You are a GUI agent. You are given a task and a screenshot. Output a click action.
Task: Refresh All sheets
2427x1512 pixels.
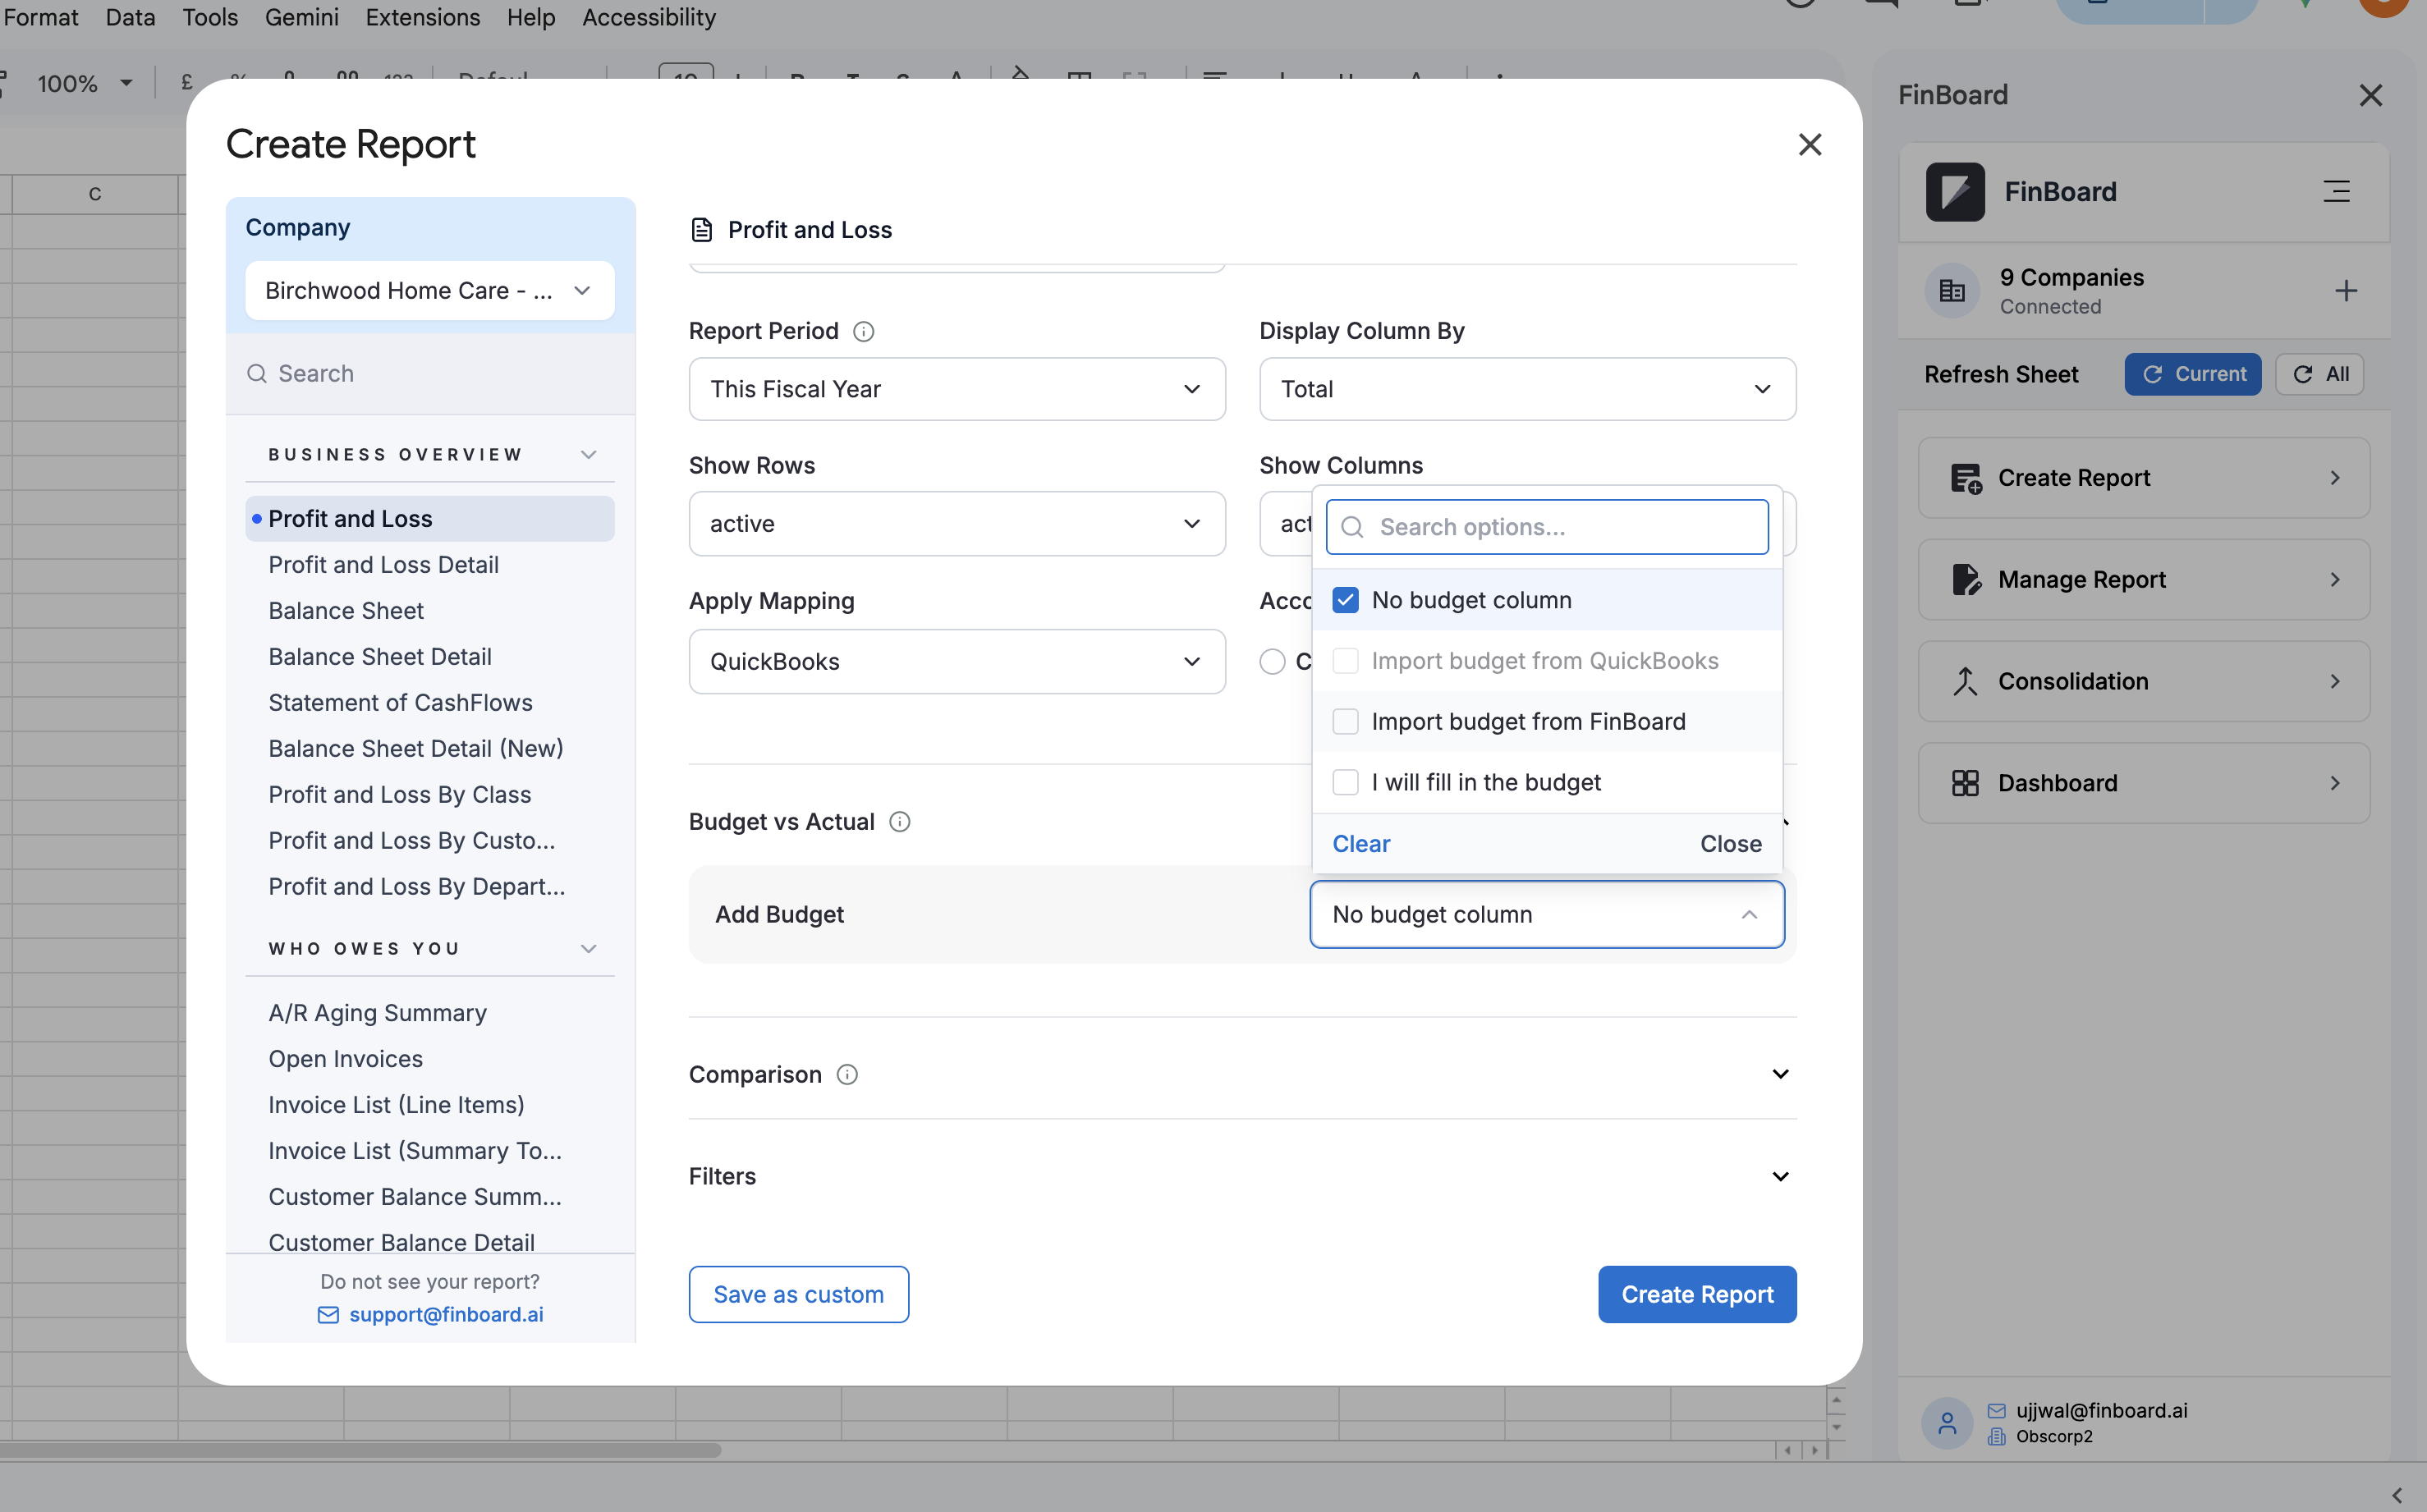point(2320,375)
